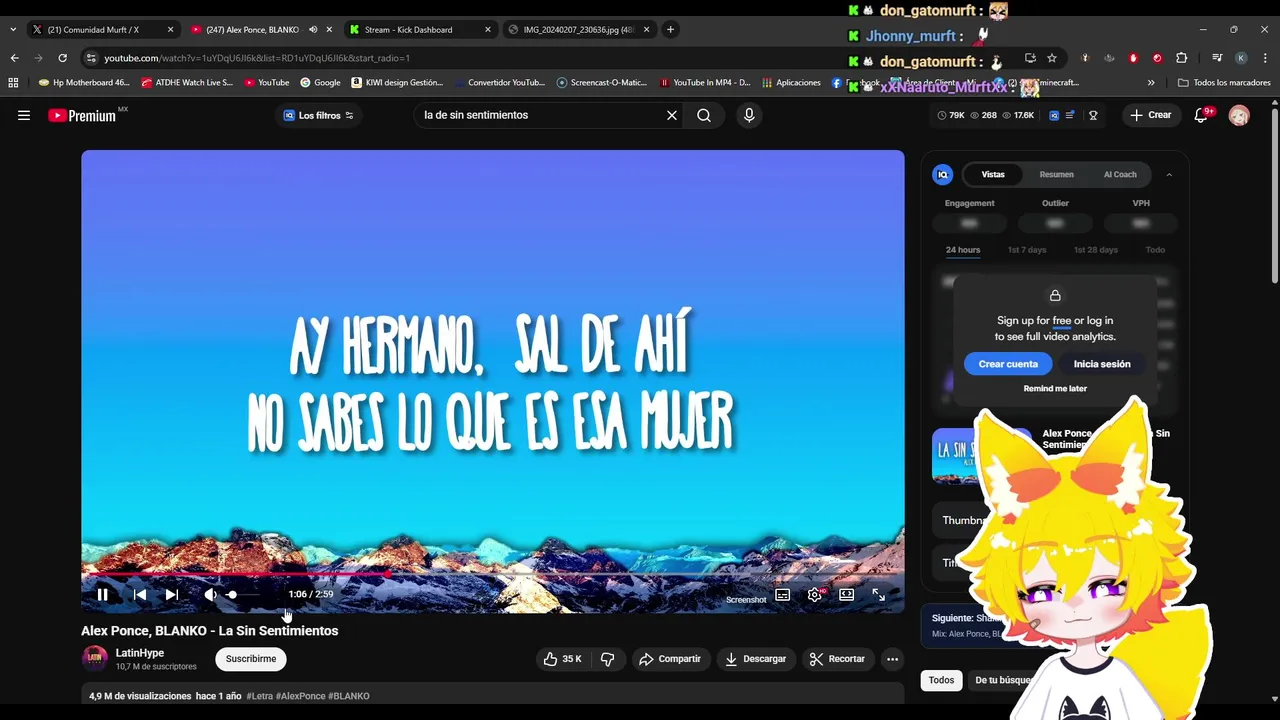
Task: Click Crear cuenta button
Action: click(1008, 364)
